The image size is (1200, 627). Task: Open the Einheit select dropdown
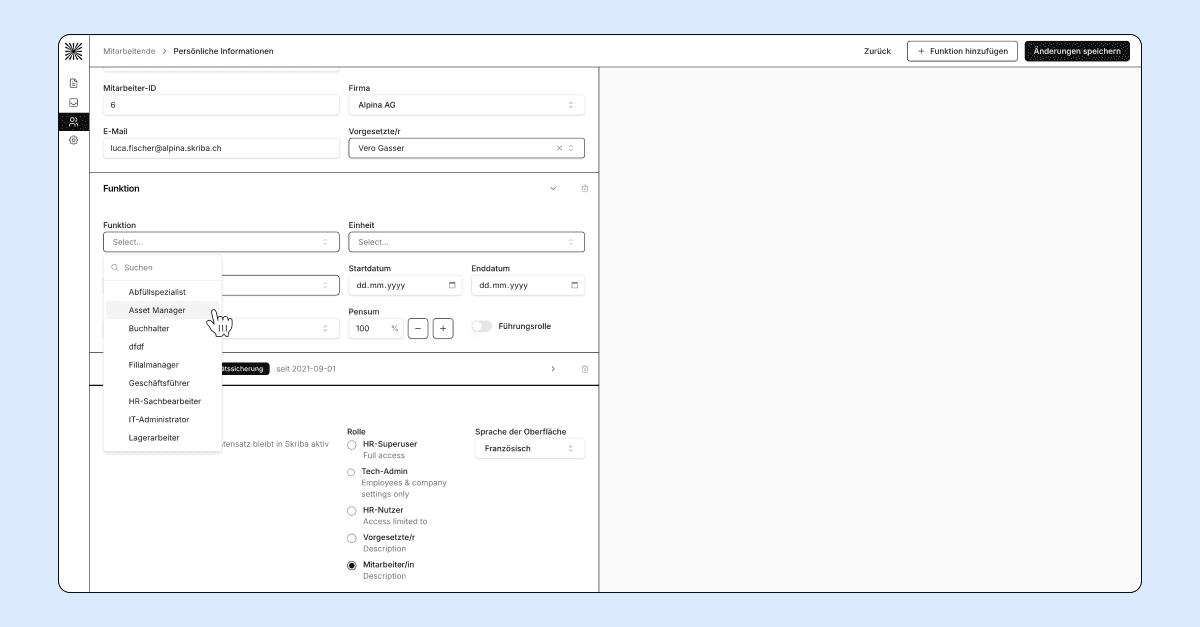point(466,242)
